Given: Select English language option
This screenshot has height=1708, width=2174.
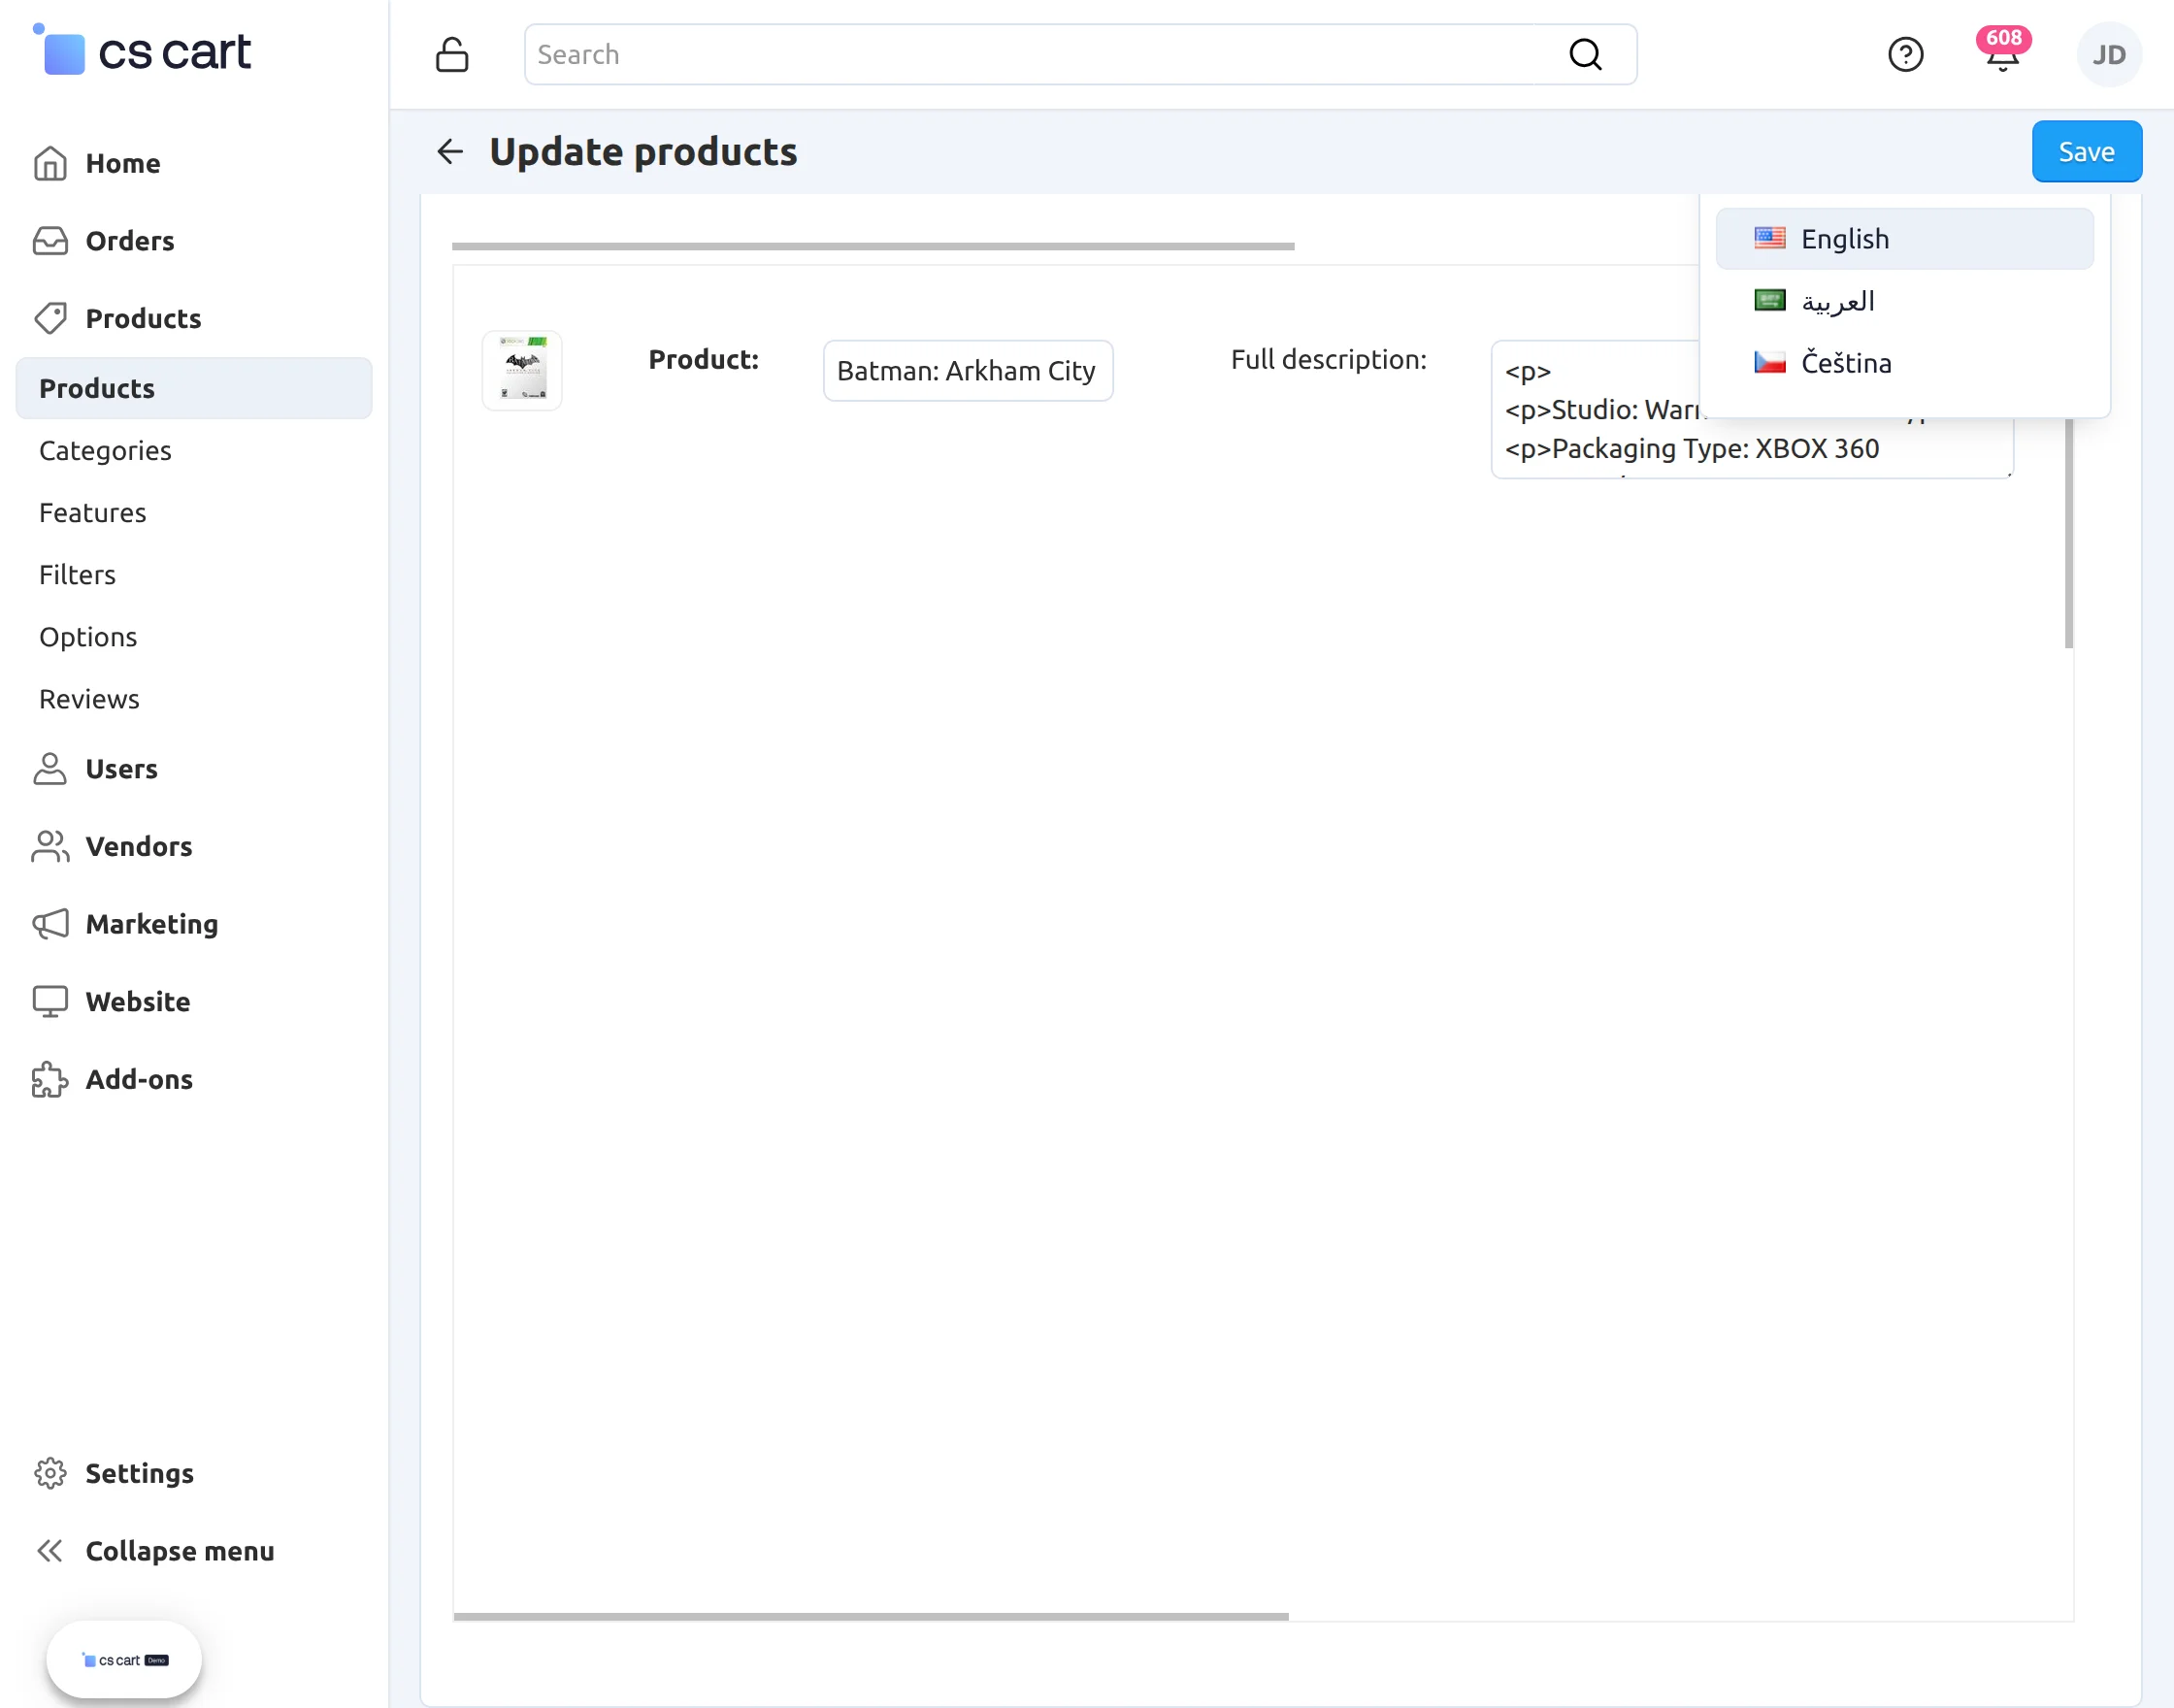Looking at the screenshot, I should [1904, 239].
